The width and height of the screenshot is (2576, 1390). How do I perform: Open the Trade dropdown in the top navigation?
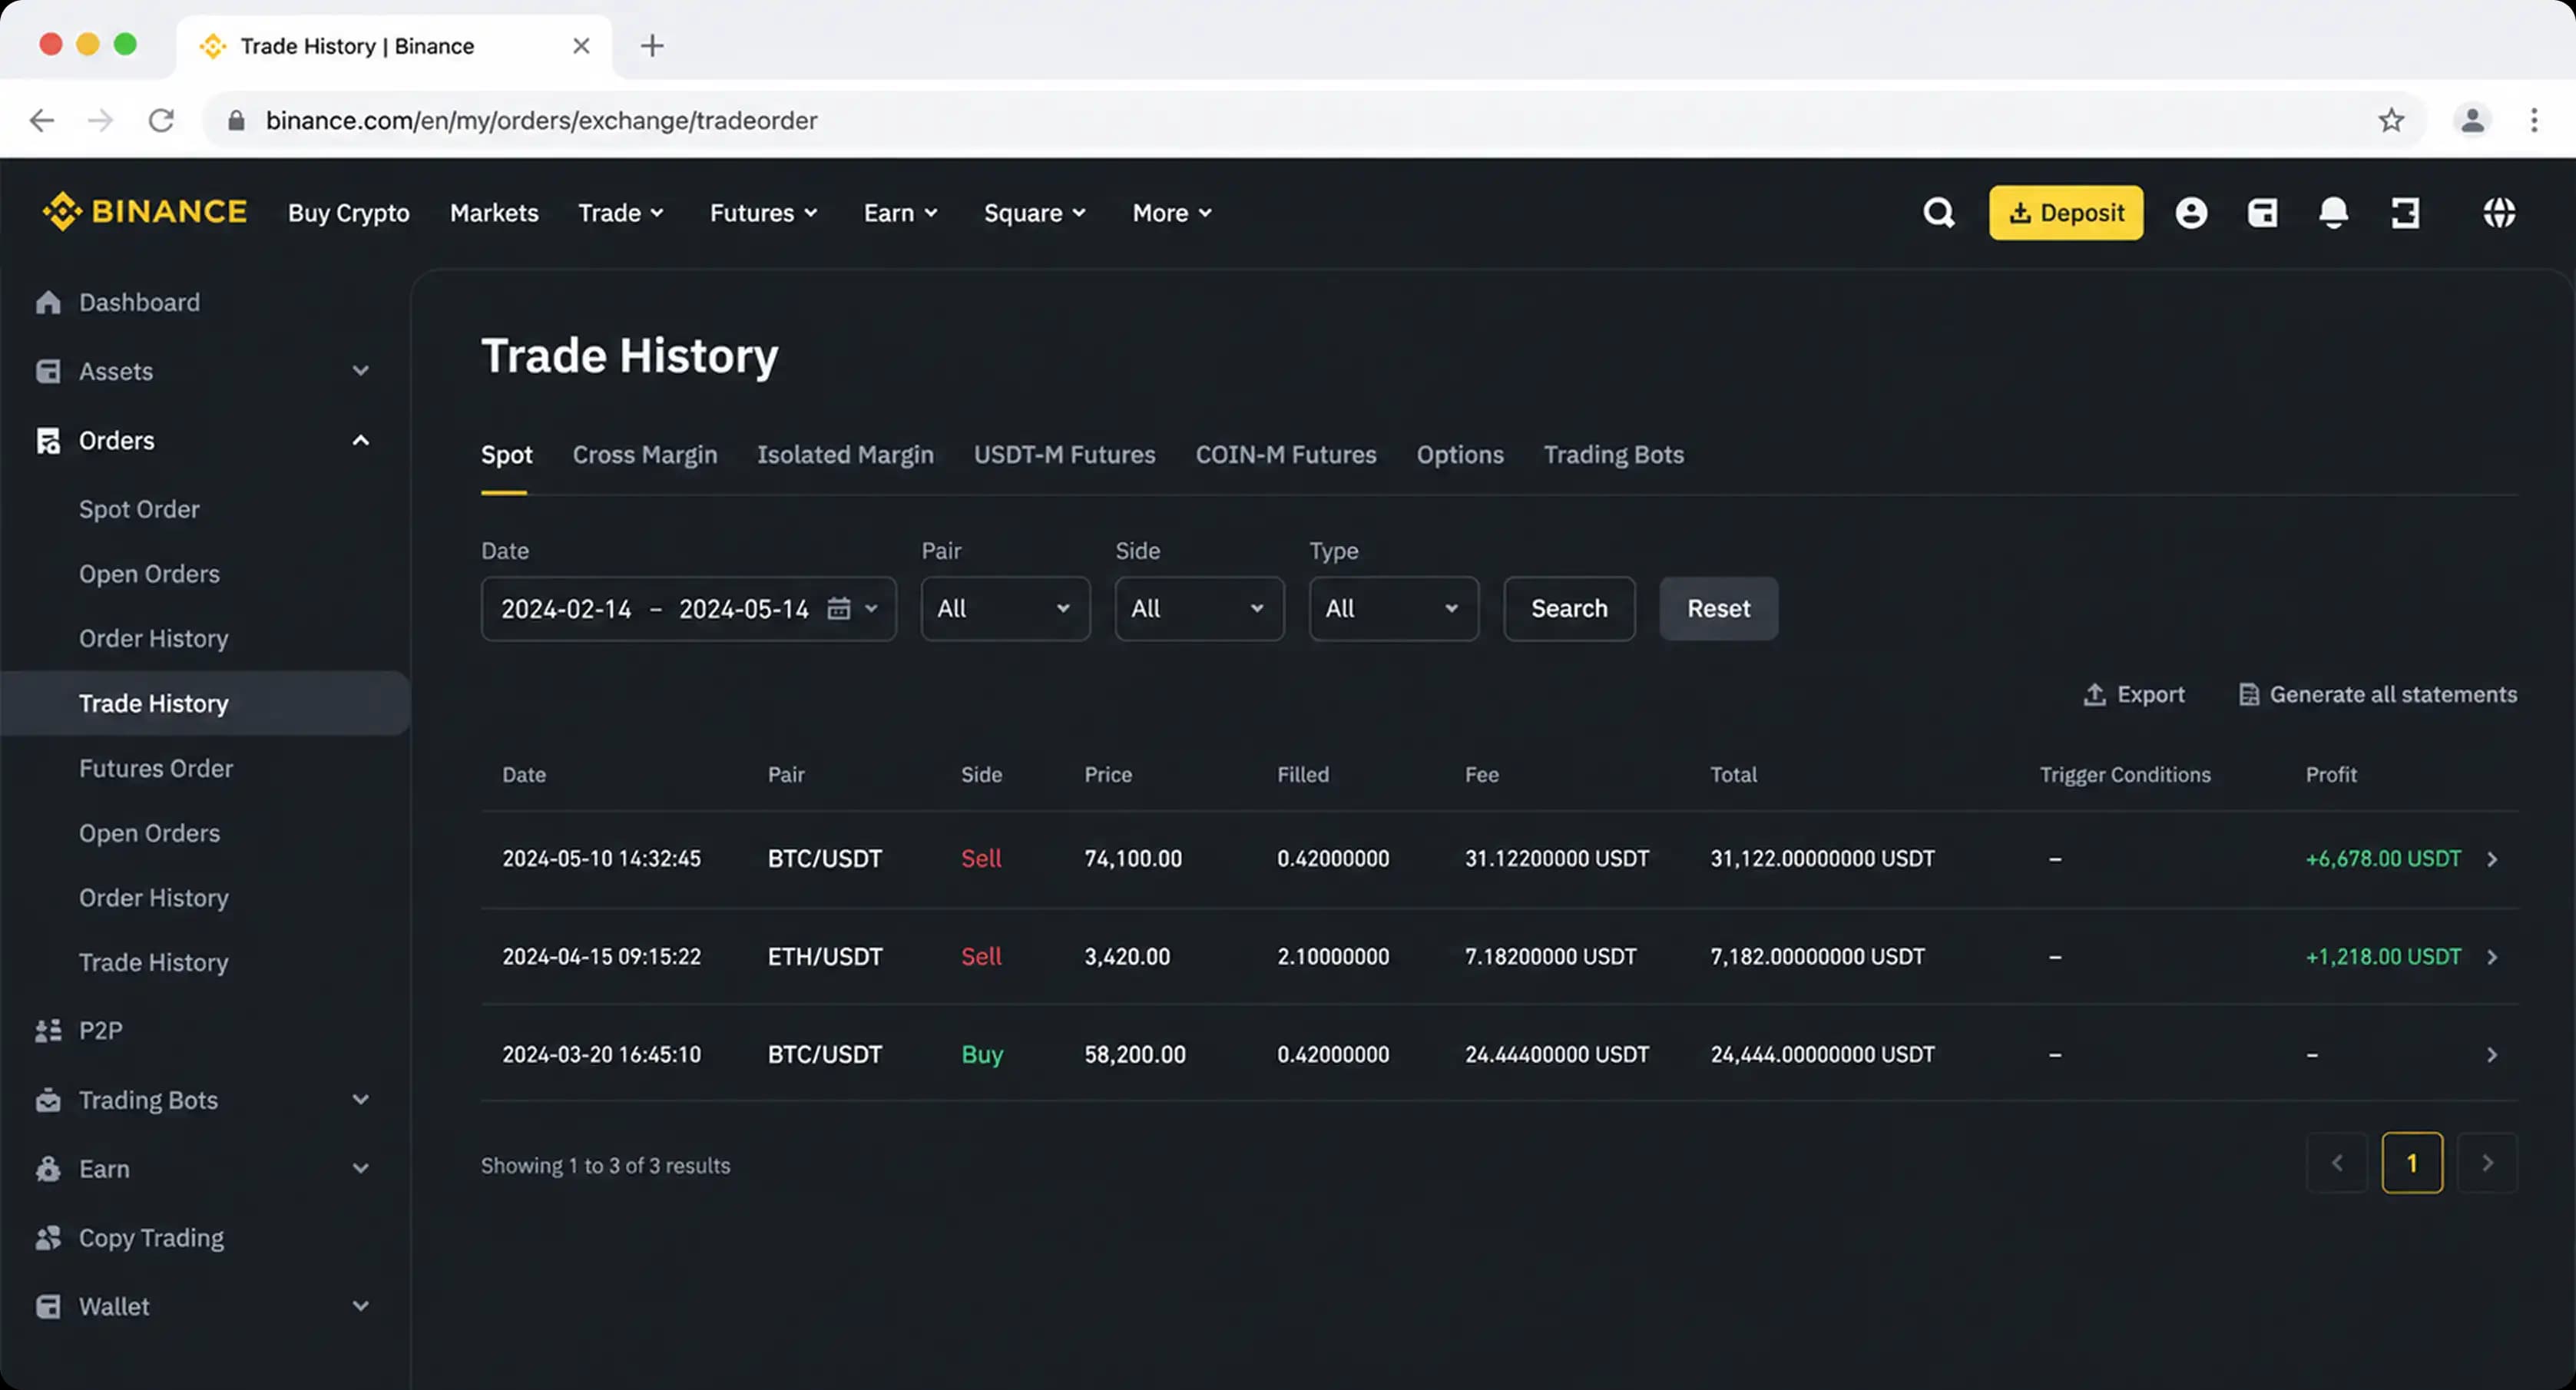tap(621, 213)
